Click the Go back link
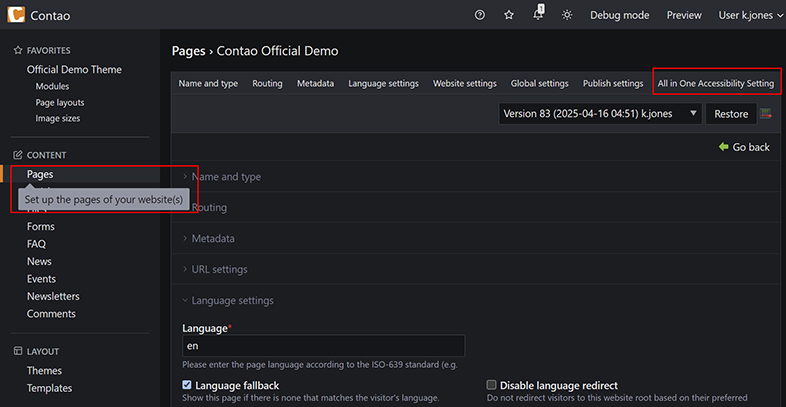Image resolution: width=786 pixels, height=407 pixels. coord(750,147)
